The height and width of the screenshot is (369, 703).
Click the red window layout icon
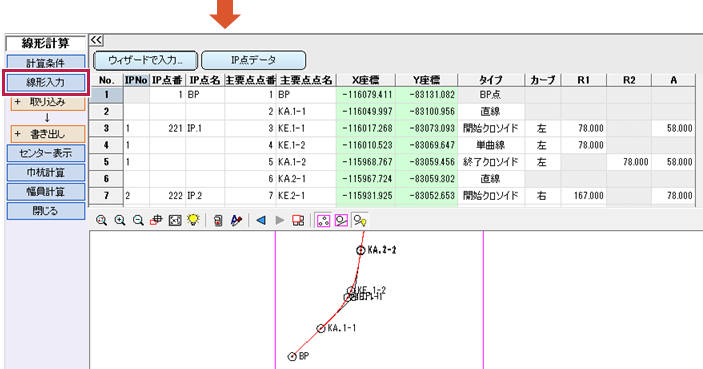click(x=298, y=220)
